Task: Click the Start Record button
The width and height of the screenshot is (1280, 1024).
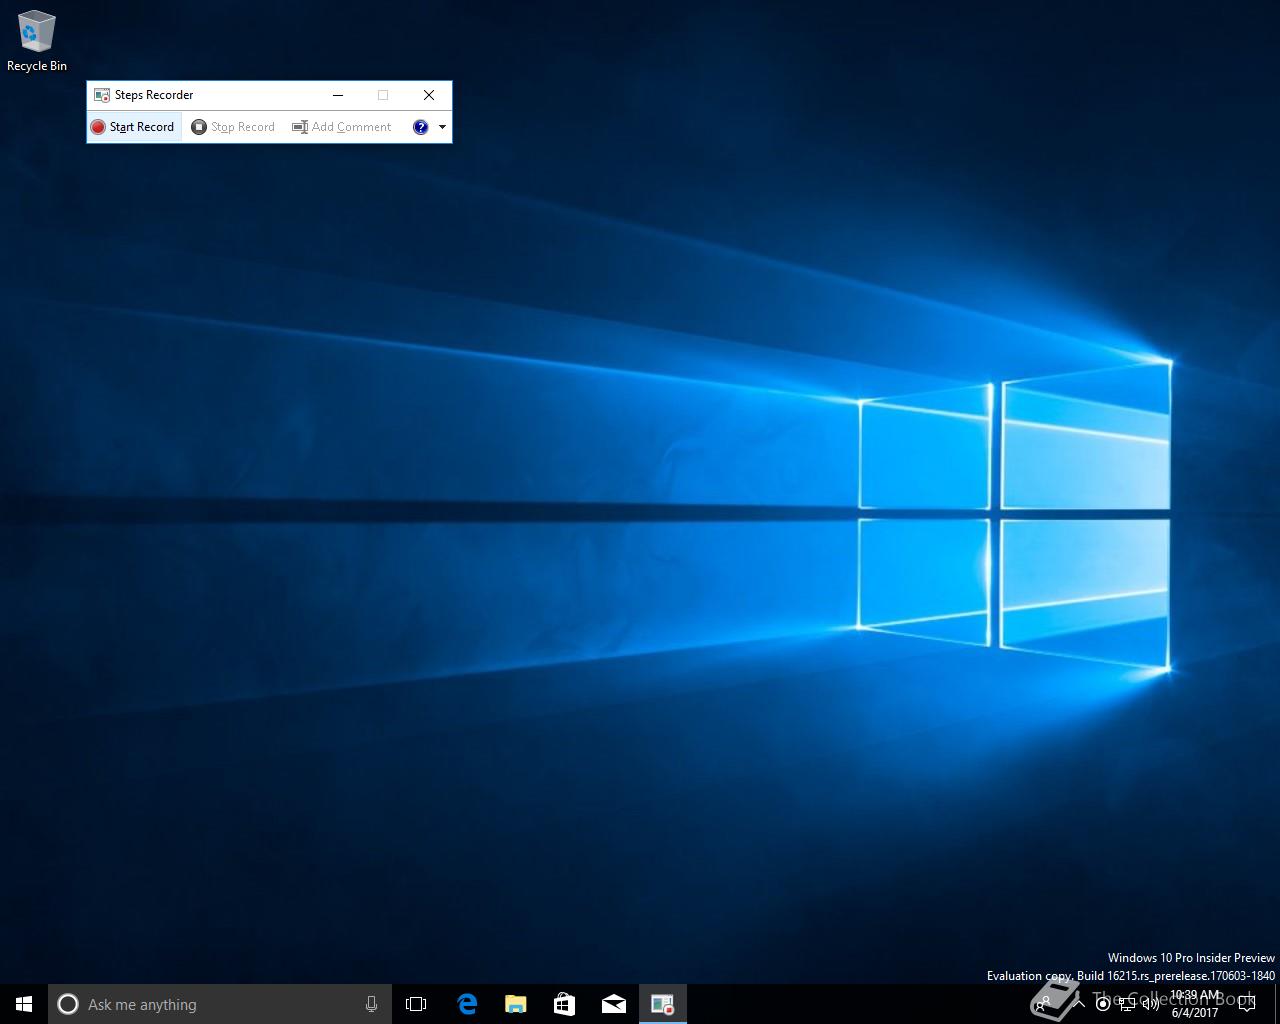Action: coord(133,127)
